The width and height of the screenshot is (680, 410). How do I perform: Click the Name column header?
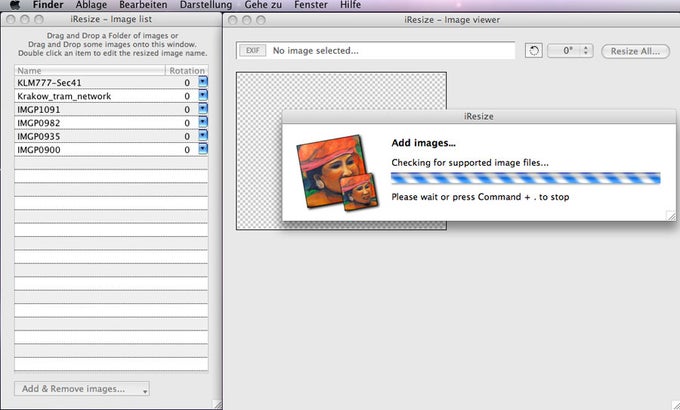(90, 70)
